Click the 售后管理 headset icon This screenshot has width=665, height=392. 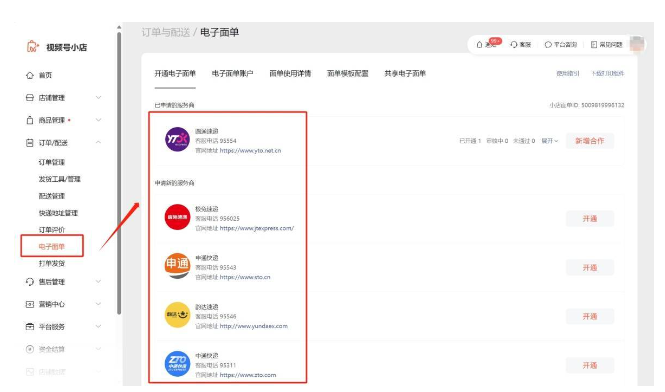[30, 282]
